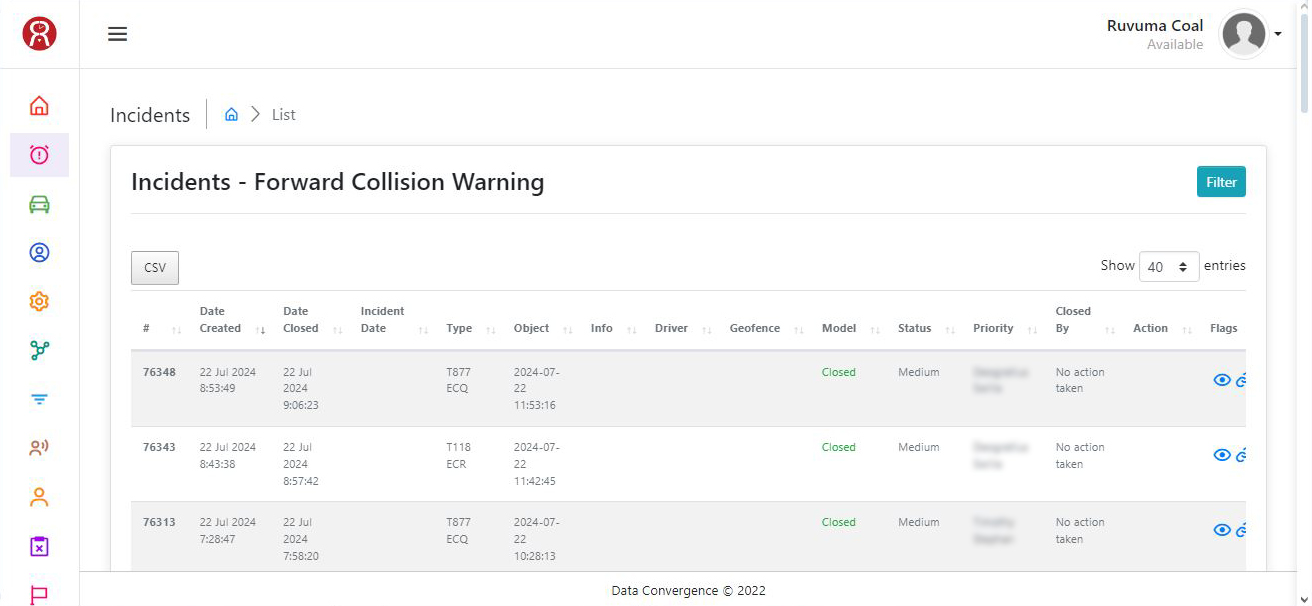Open the Show entries count dropdown
The height and width of the screenshot is (606, 1312).
click(1168, 267)
